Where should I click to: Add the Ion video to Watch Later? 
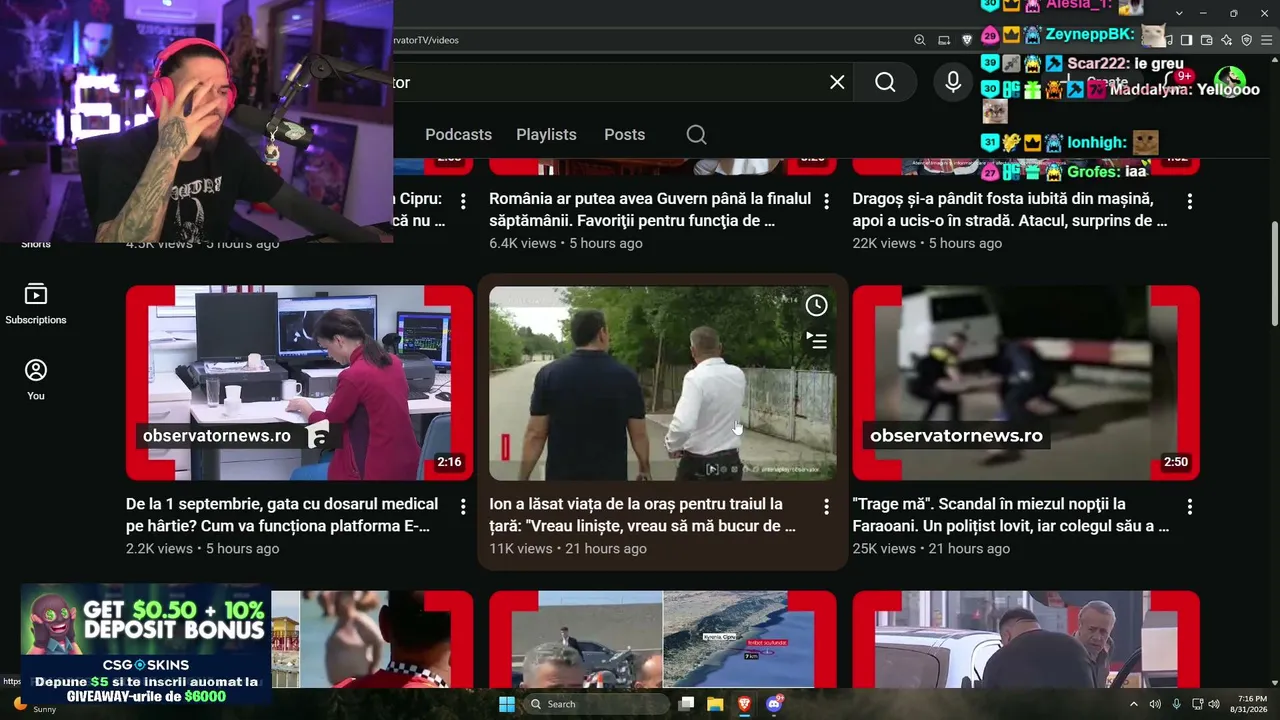pos(816,306)
